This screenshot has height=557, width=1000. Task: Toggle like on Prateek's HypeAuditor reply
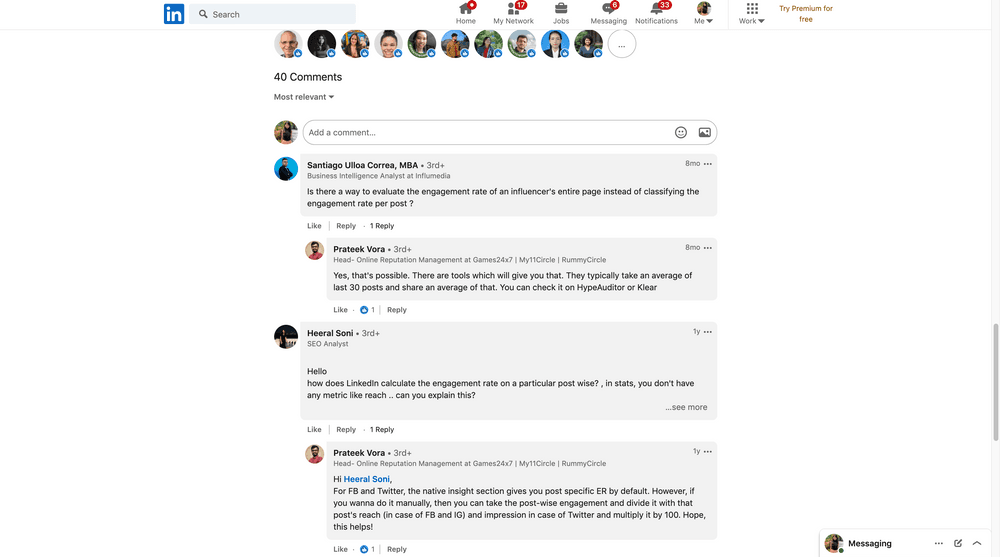(x=340, y=310)
